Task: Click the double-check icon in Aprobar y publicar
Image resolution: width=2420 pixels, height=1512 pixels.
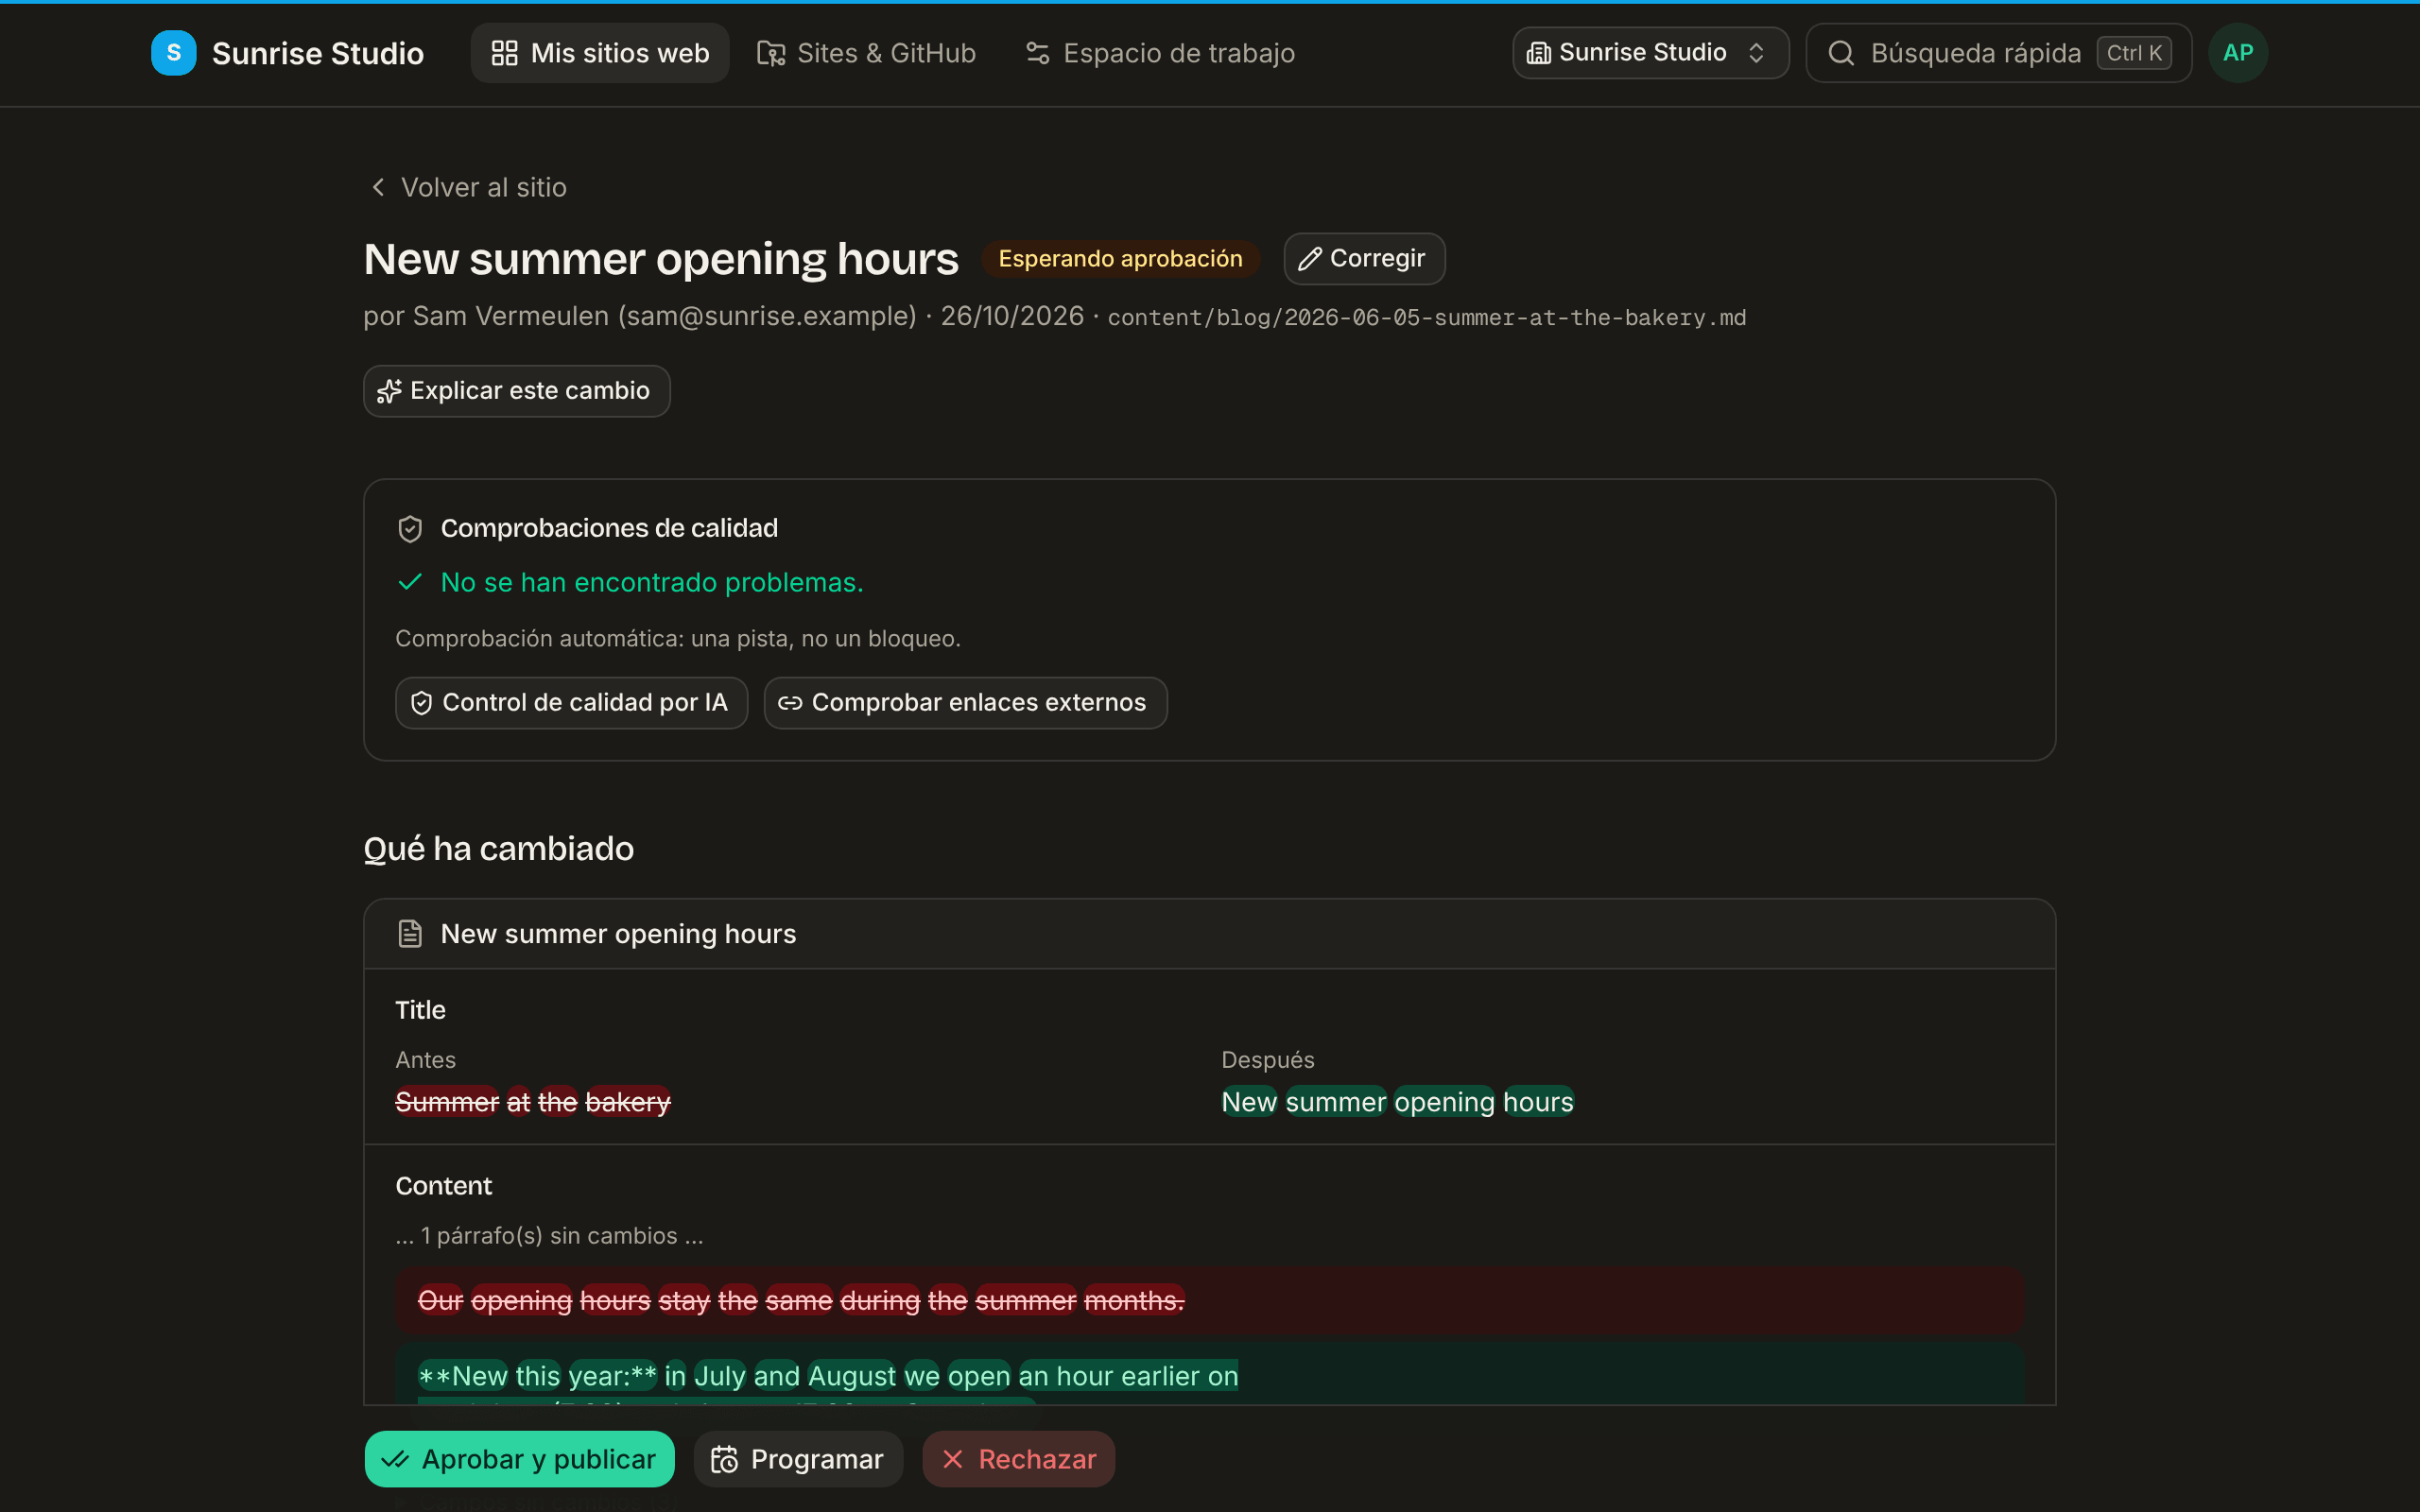Action: (x=395, y=1459)
